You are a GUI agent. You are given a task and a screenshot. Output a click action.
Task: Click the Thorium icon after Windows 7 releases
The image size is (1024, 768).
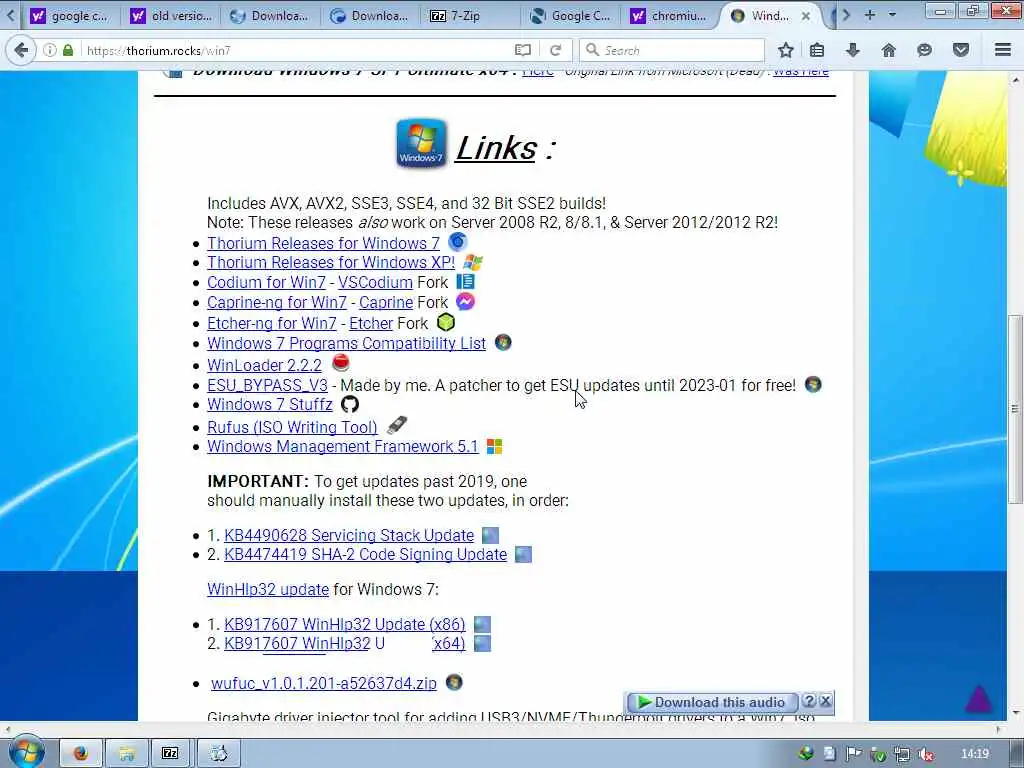[458, 242]
